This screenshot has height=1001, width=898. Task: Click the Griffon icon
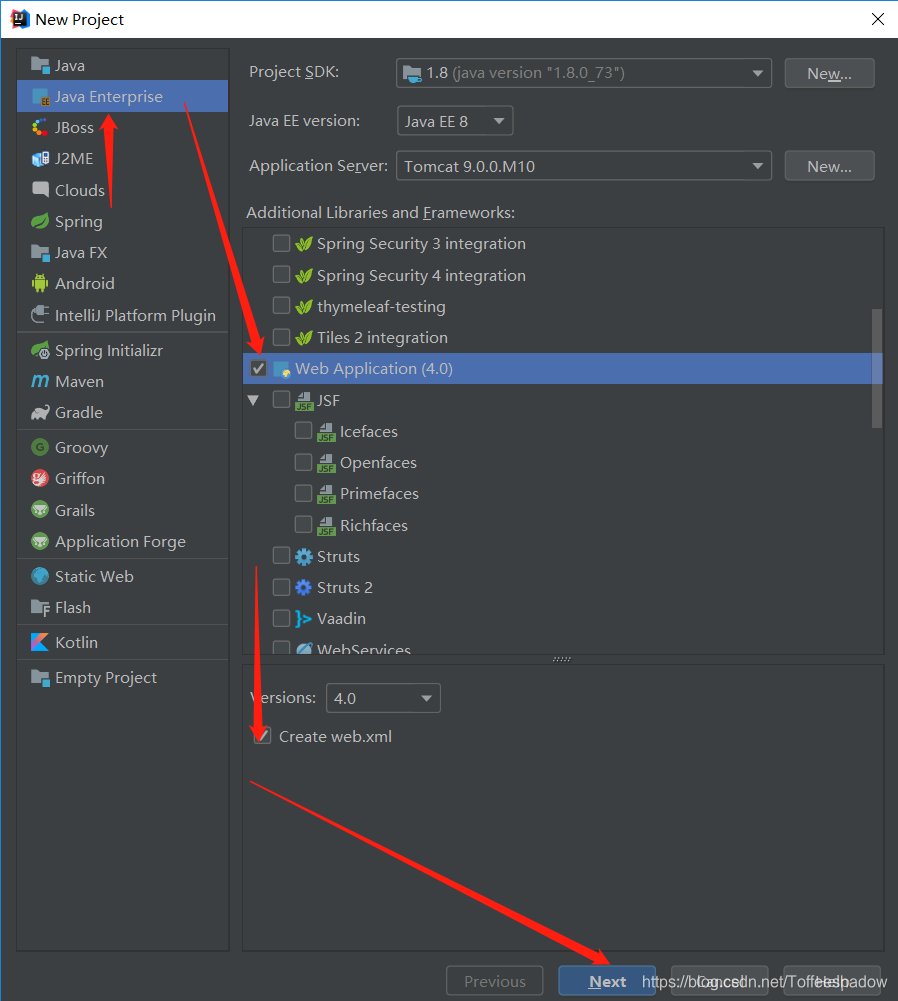(x=40, y=478)
